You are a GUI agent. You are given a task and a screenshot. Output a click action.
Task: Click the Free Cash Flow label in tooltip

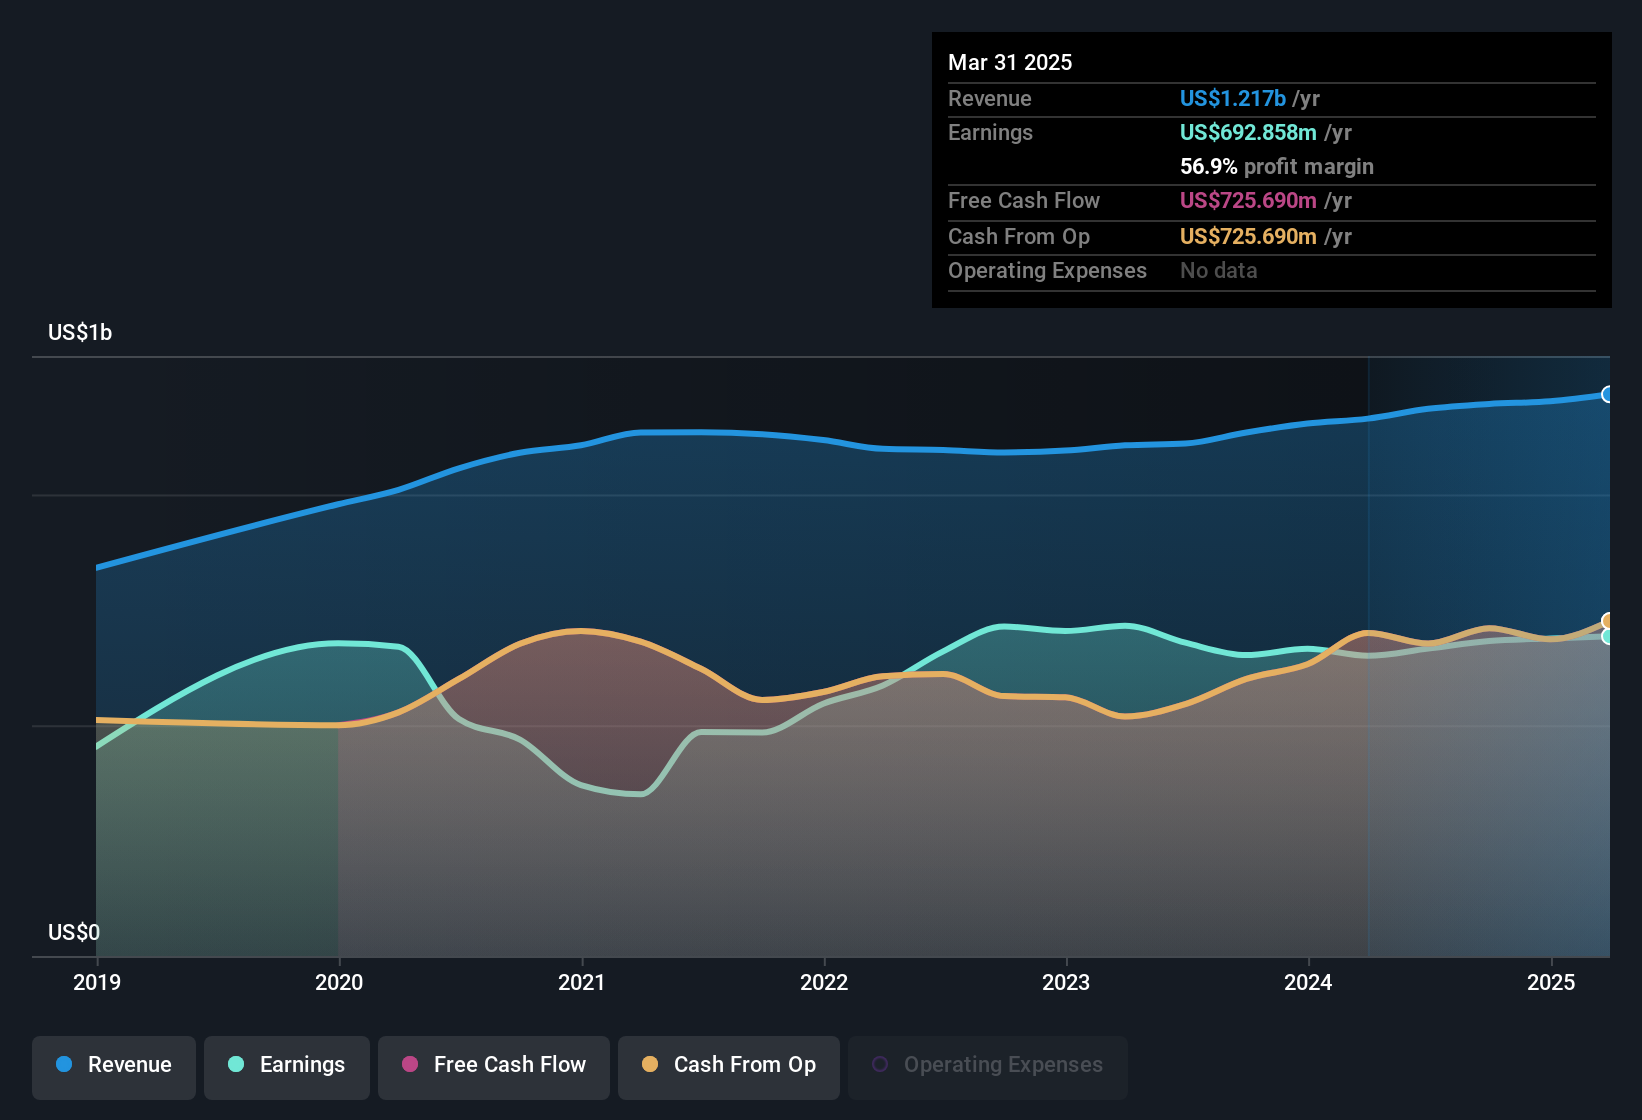point(1024,200)
